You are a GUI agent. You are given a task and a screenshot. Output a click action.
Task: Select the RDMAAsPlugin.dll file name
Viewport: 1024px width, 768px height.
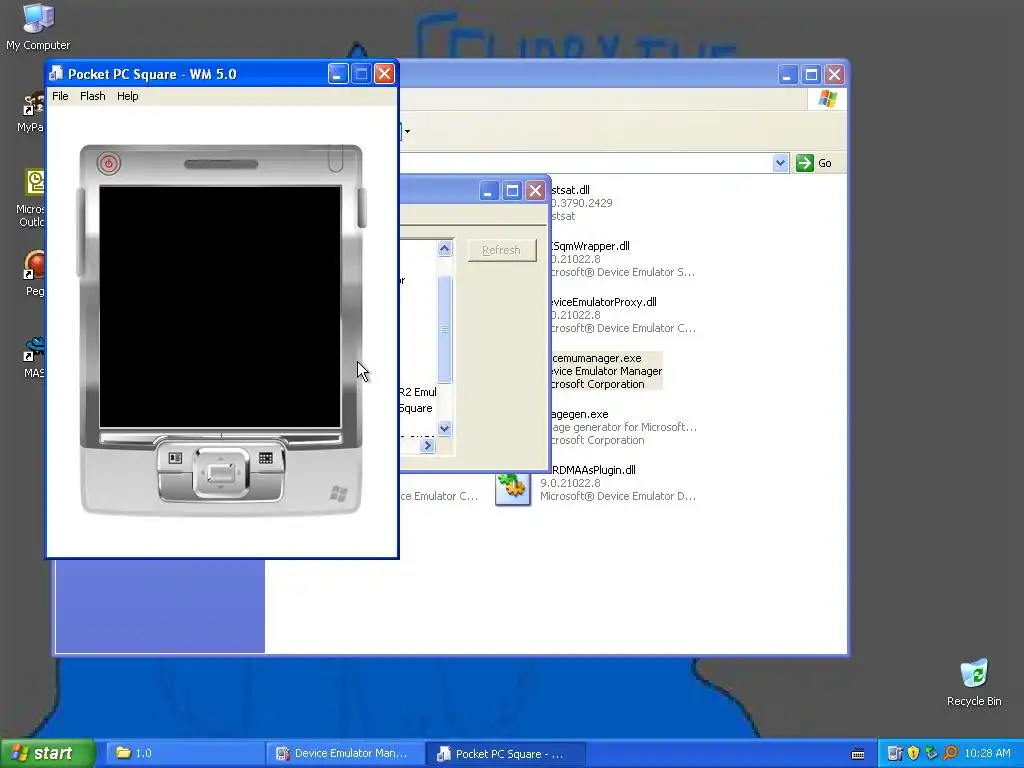[594, 470]
